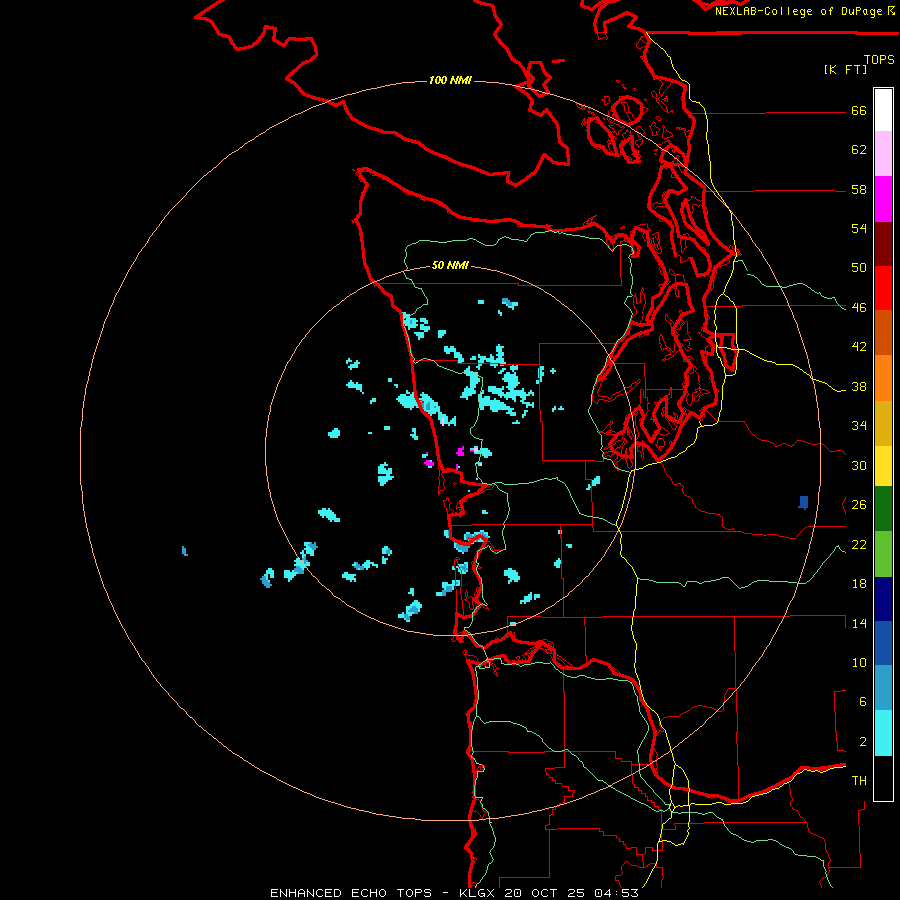Click the 20 OCT 25 date text

tap(544, 893)
